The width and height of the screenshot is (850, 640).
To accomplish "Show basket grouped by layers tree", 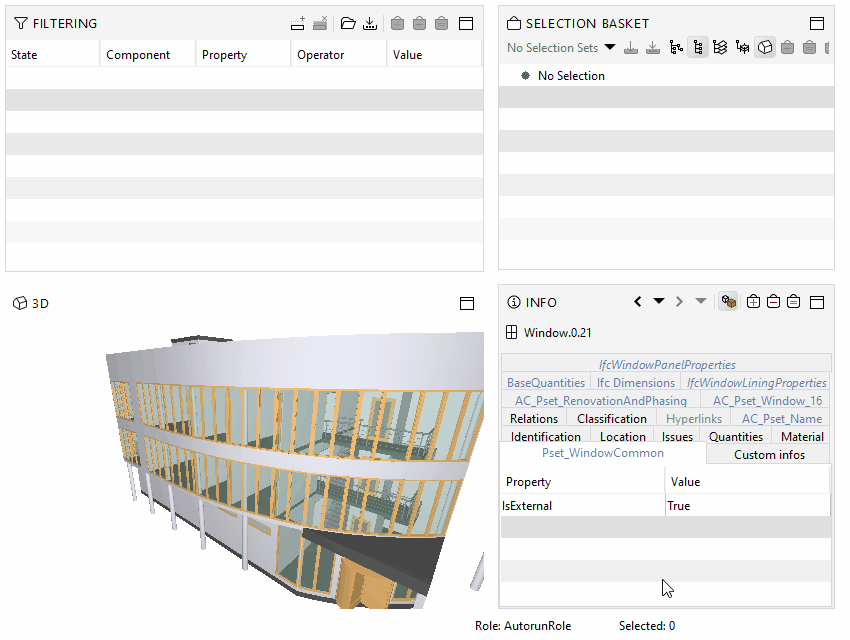I will click(720, 48).
